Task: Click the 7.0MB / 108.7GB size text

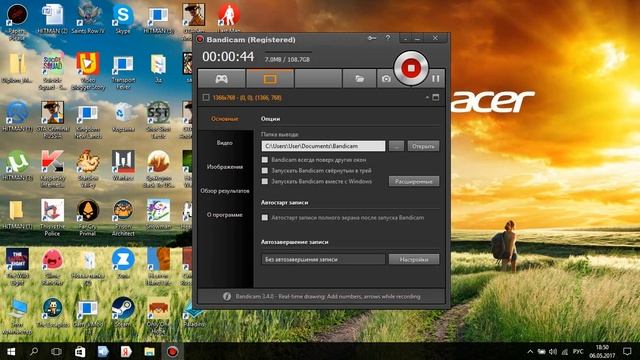Action: [287, 60]
